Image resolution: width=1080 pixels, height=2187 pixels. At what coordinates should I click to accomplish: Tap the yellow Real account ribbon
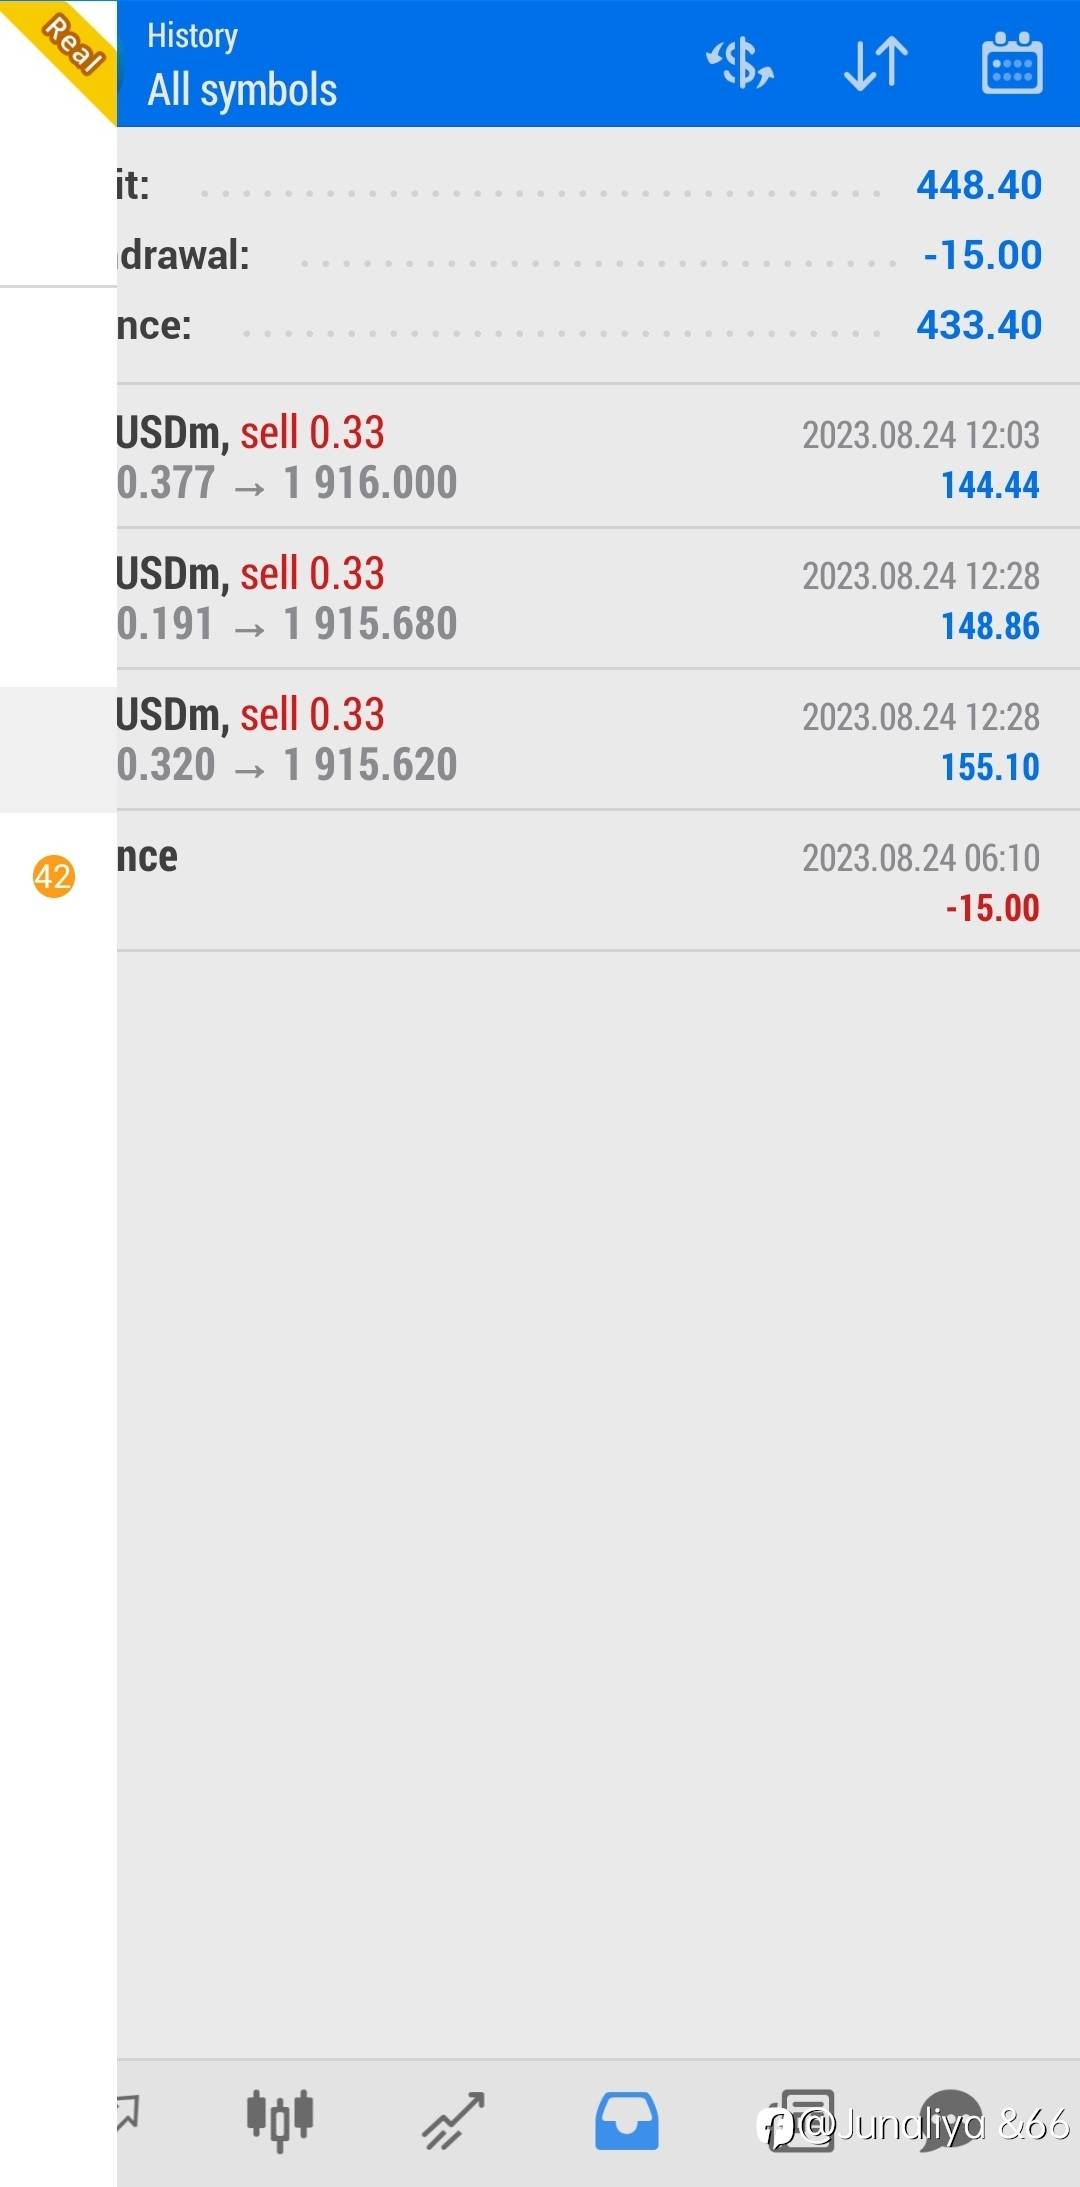[68, 46]
